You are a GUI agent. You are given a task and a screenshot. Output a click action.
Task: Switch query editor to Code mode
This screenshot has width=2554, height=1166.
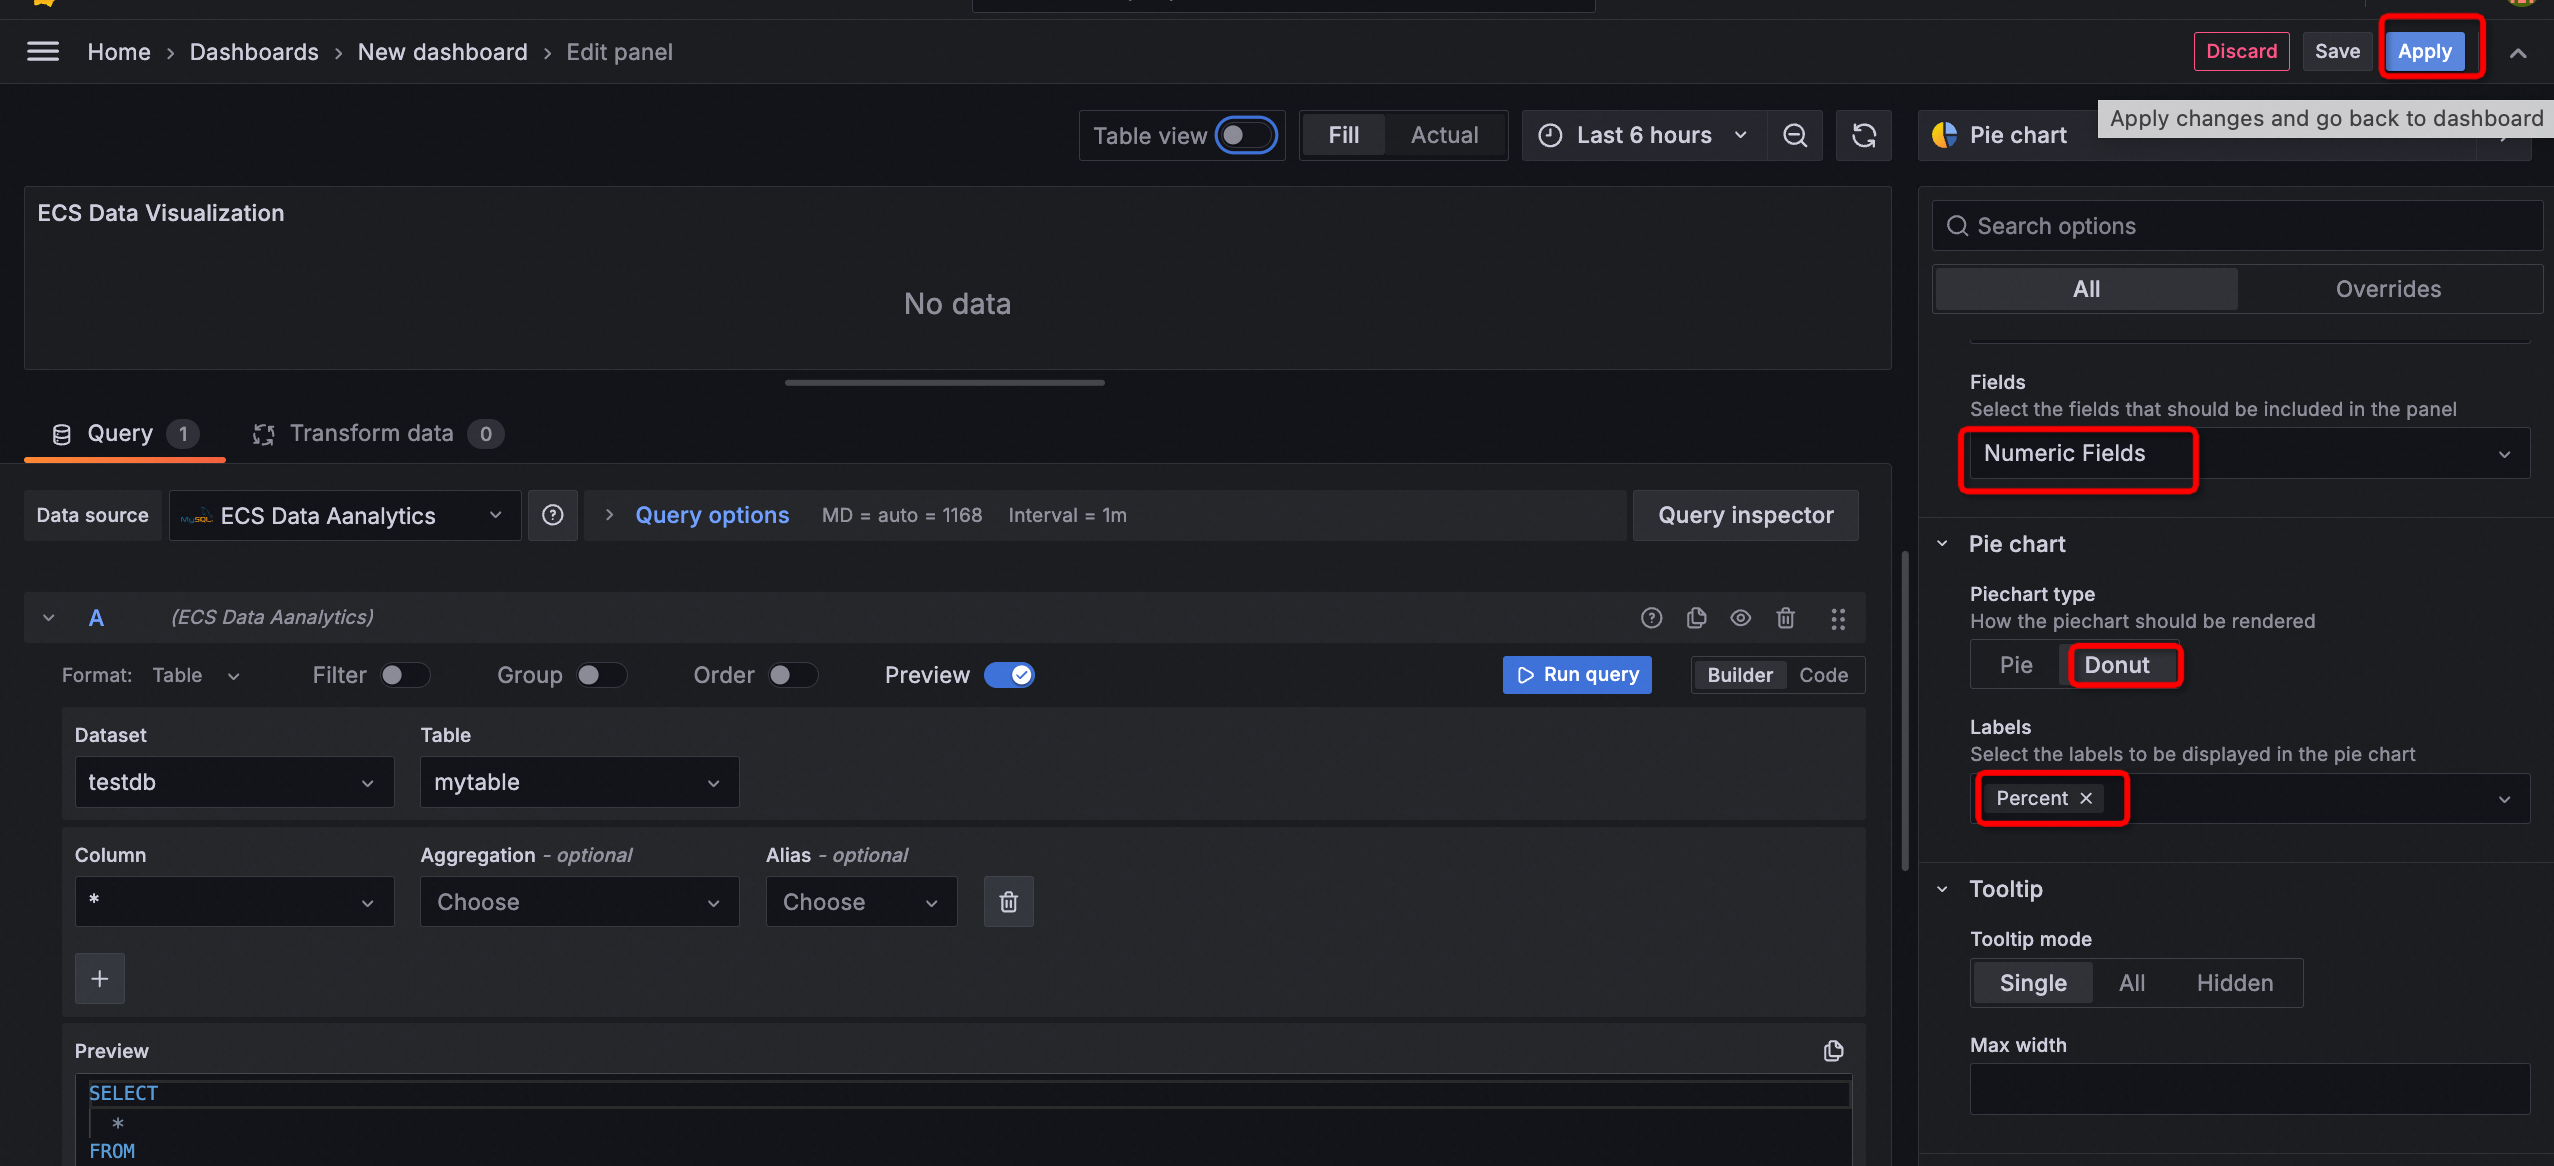point(1823,675)
